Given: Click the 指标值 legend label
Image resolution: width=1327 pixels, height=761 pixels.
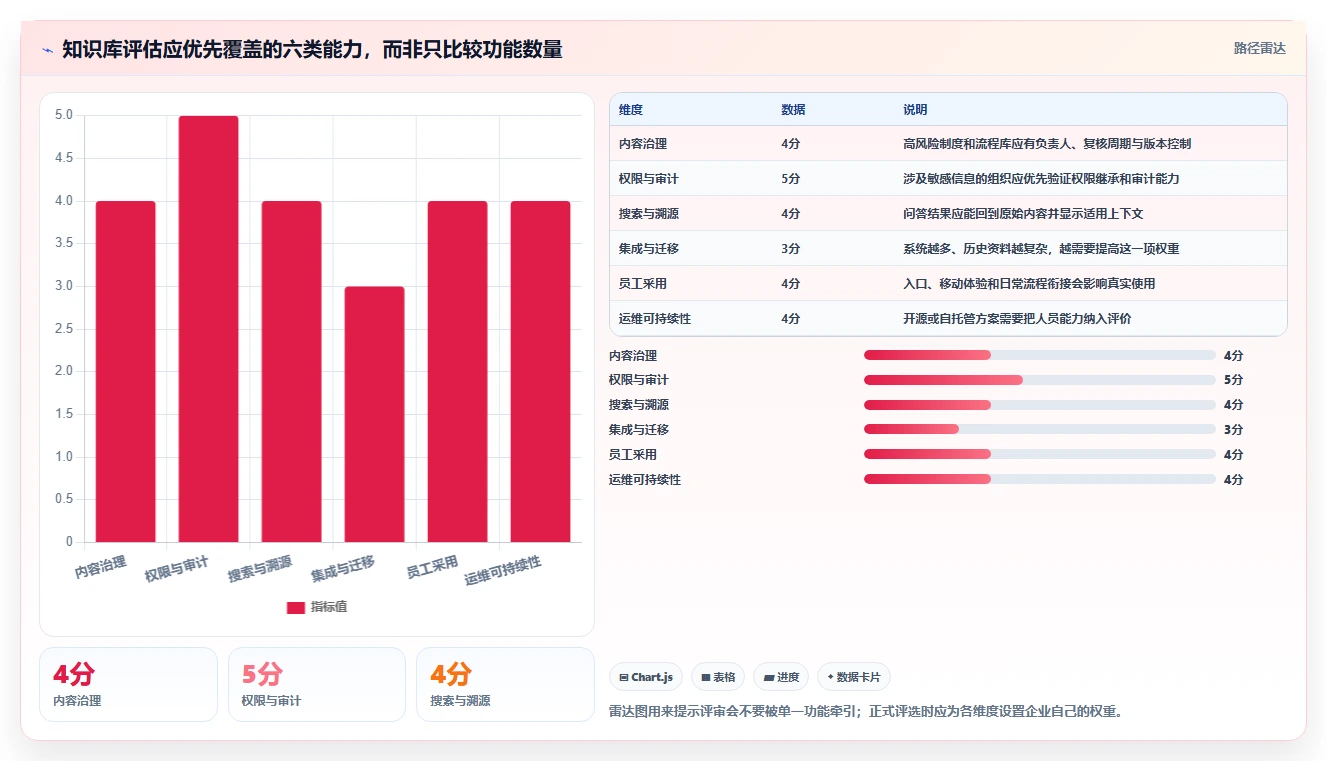Looking at the screenshot, I should [329, 607].
